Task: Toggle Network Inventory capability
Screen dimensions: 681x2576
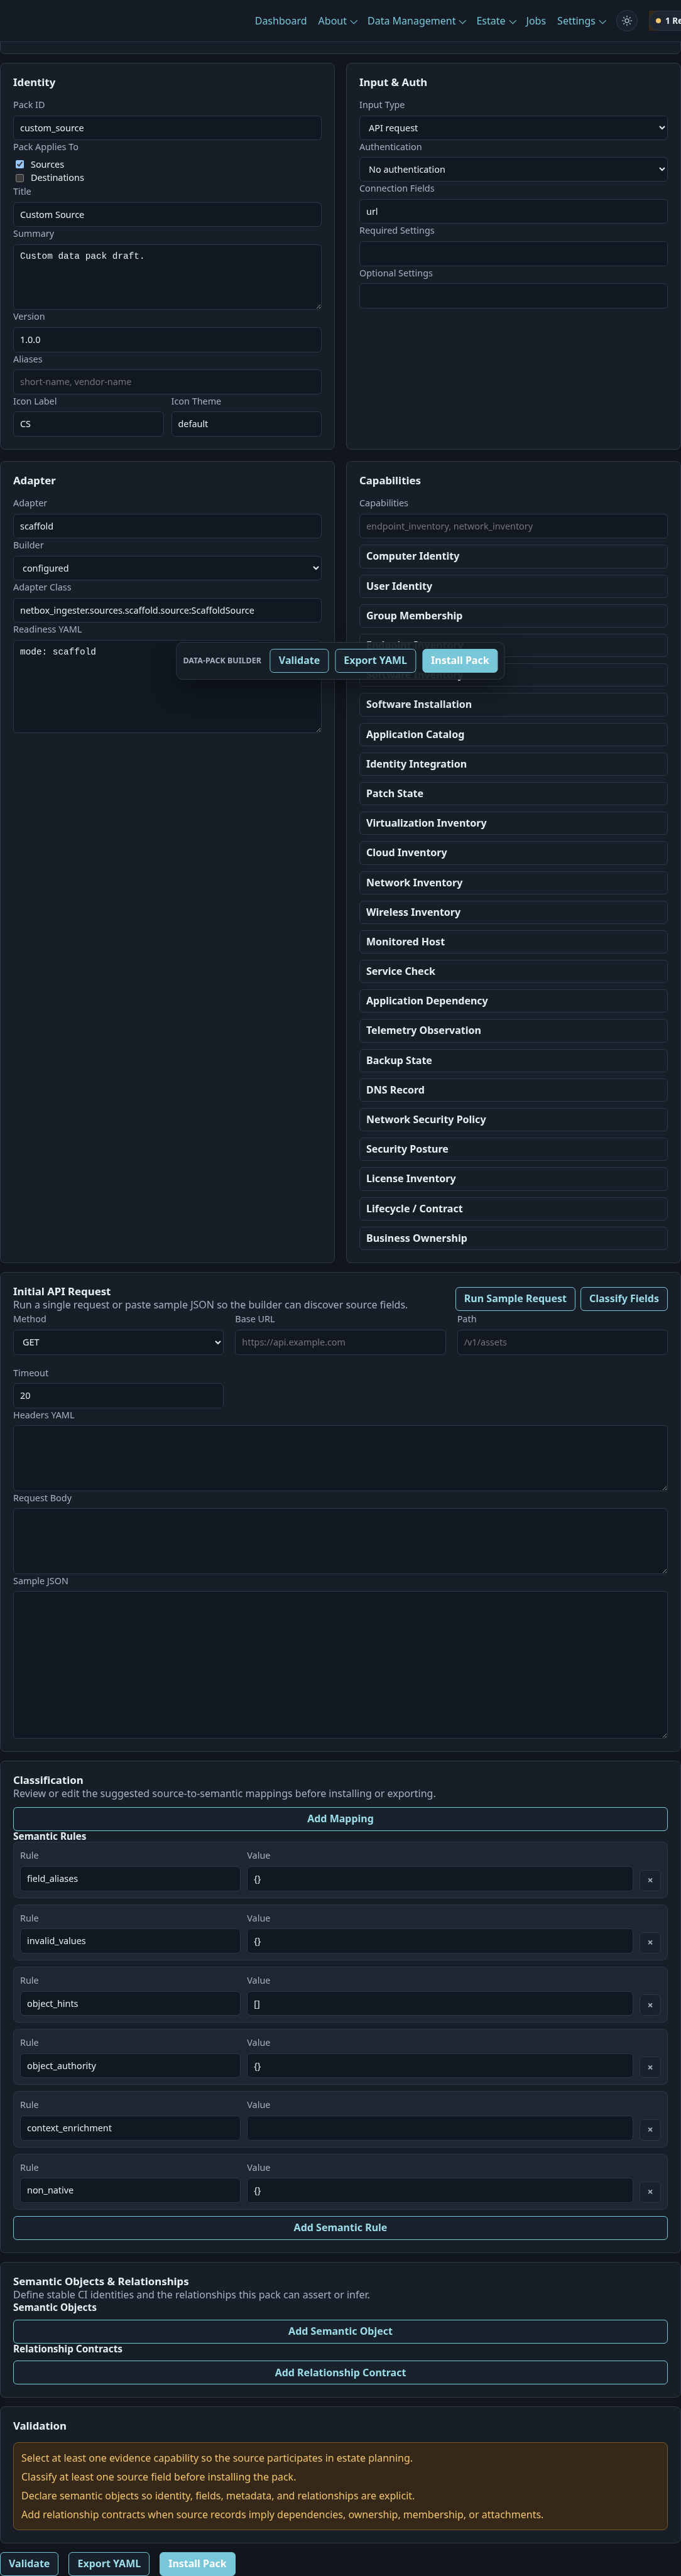Action: click(x=513, y=882)
